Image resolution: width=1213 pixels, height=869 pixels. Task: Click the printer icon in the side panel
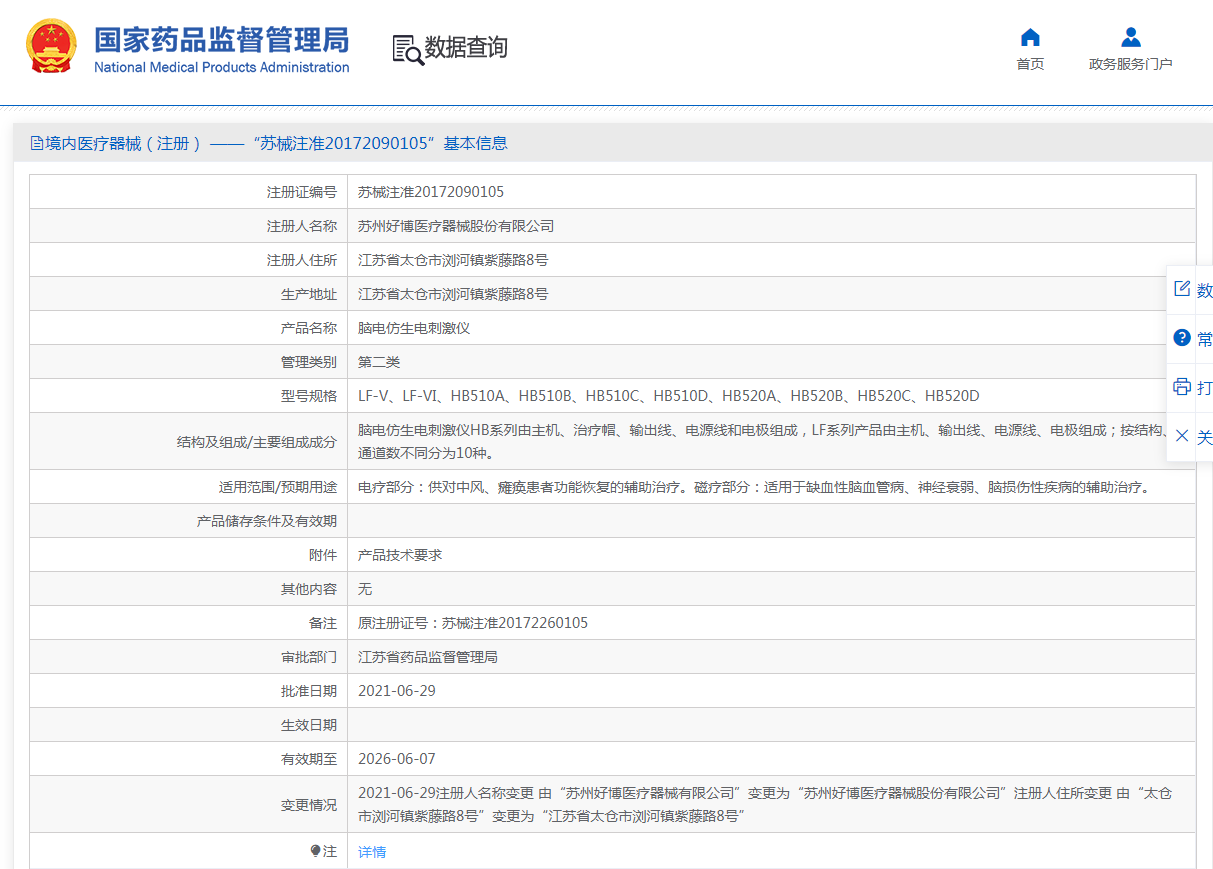pyautogui.click(x=1182, y=387)
